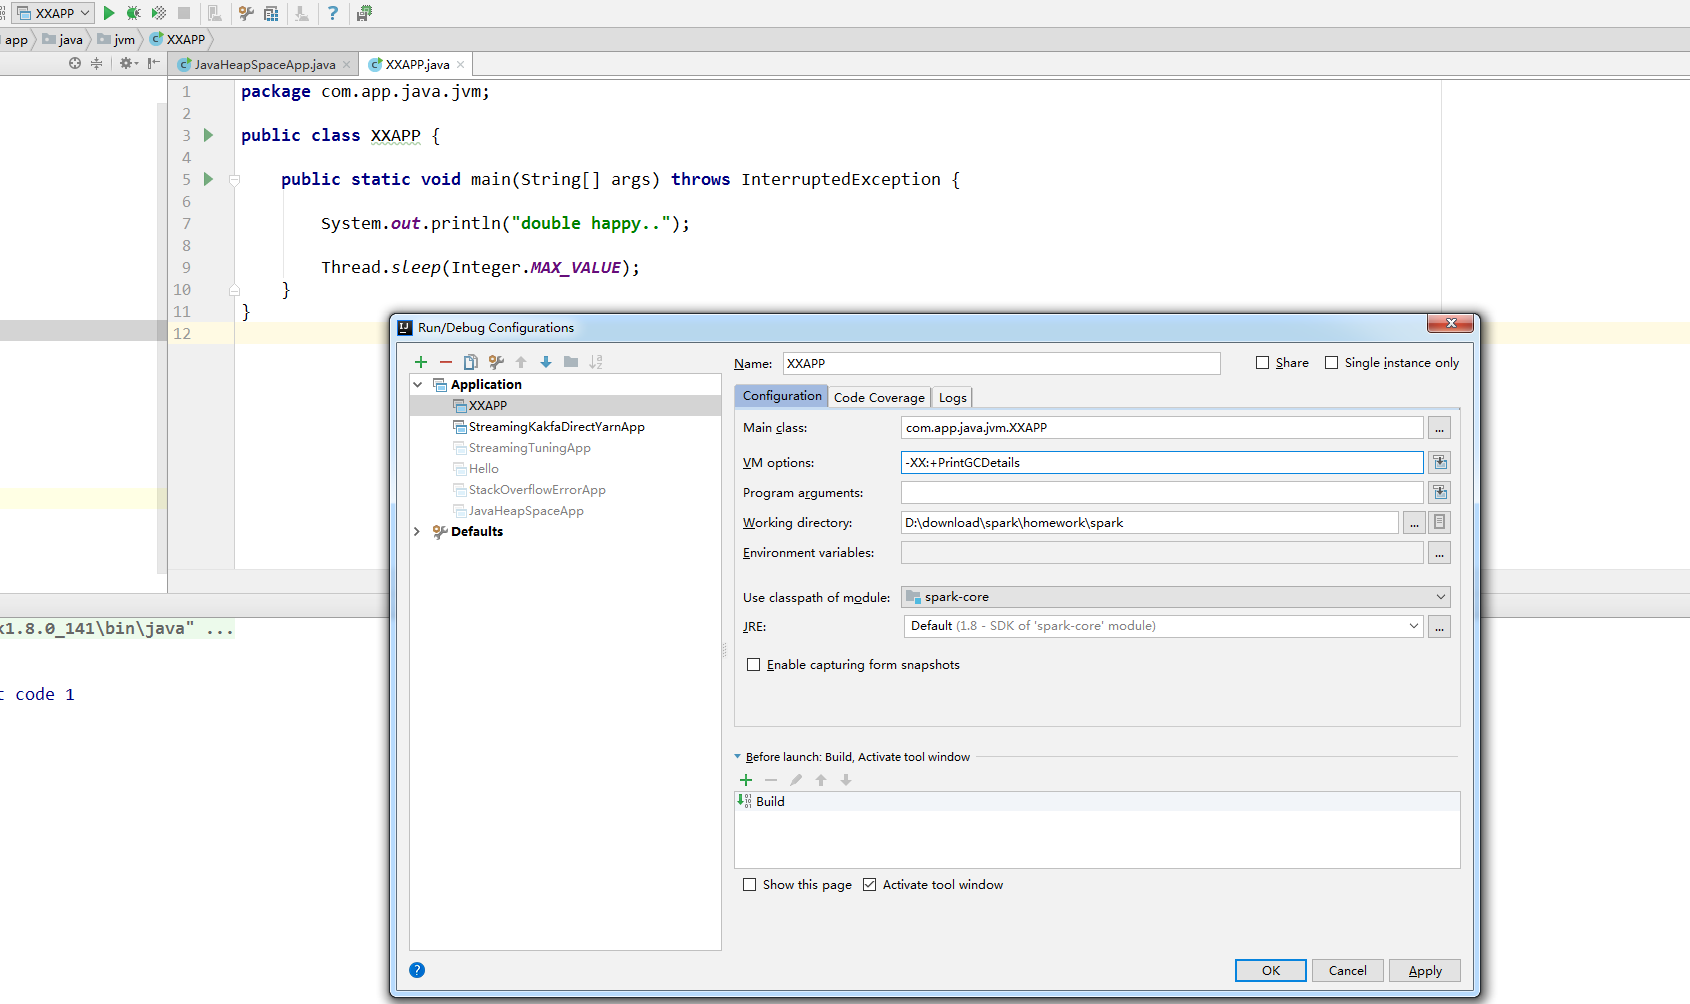Open Project Structure toolbar icon

pos(271,13)
